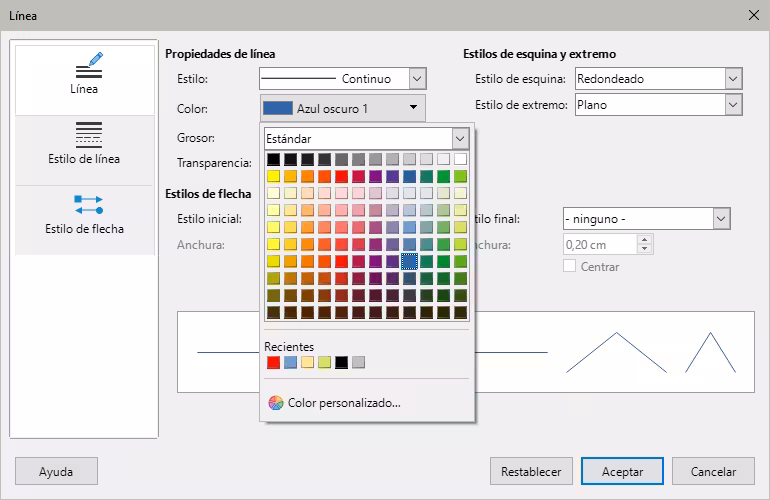
Task: Select black in the palette's top row
Action: pyautogui.click(x=274, y=159)
